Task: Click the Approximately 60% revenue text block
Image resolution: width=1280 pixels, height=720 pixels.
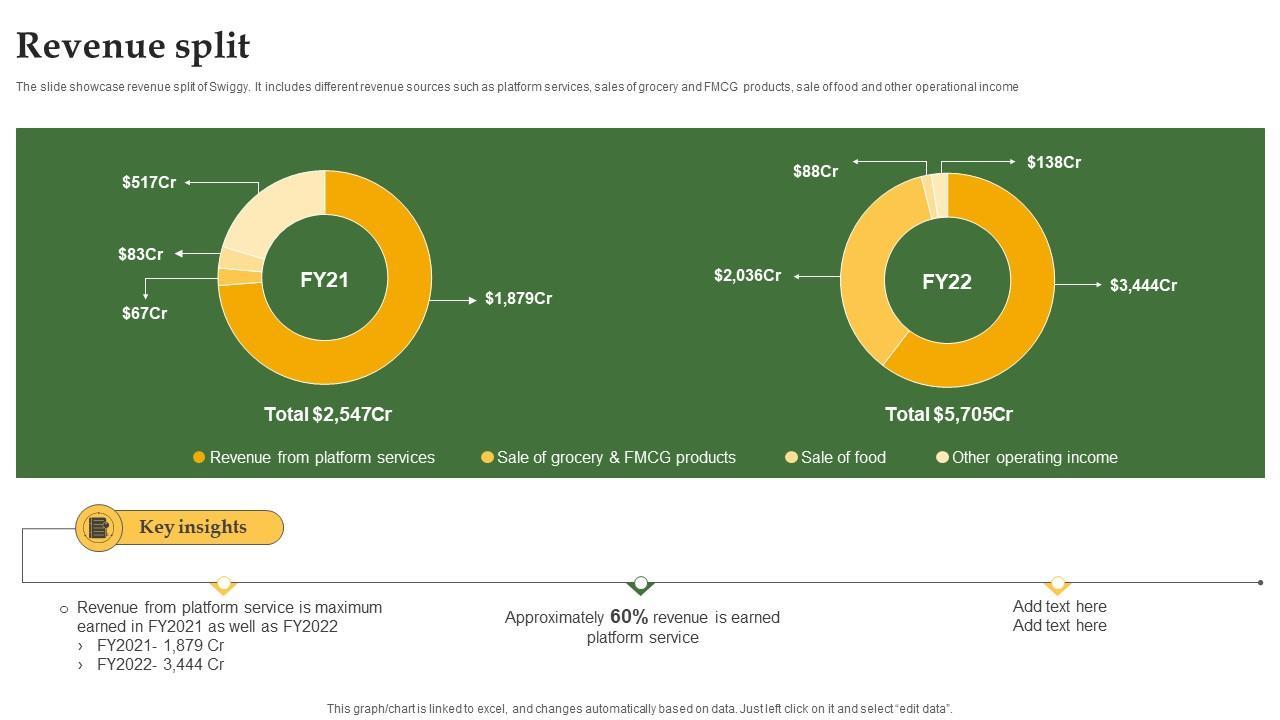Action: pyautogui.click(x=642, y=627)
